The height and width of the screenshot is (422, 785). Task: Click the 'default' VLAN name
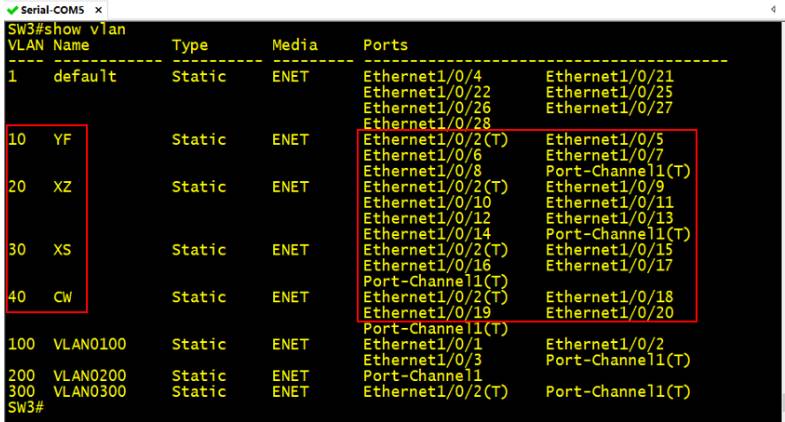85,76
